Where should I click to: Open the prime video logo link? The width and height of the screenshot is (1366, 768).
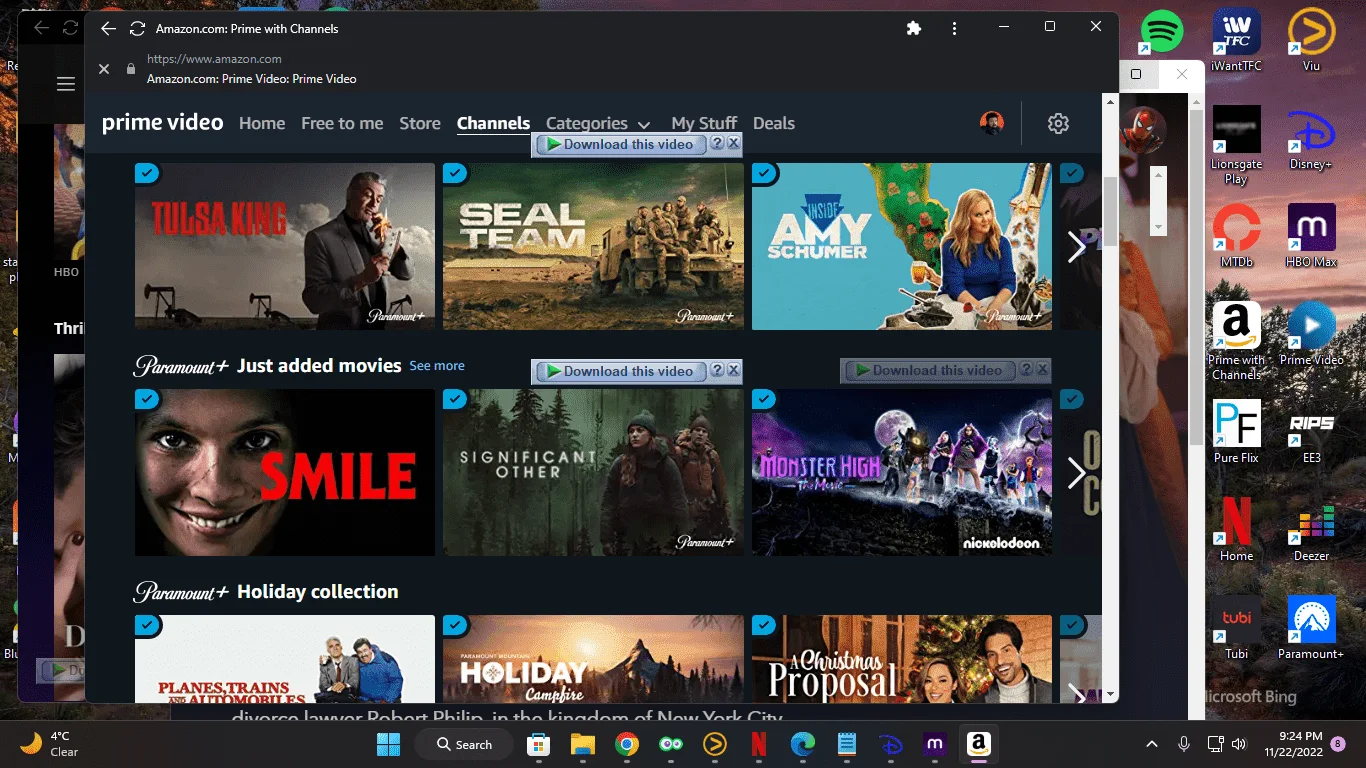click(162, 123)
